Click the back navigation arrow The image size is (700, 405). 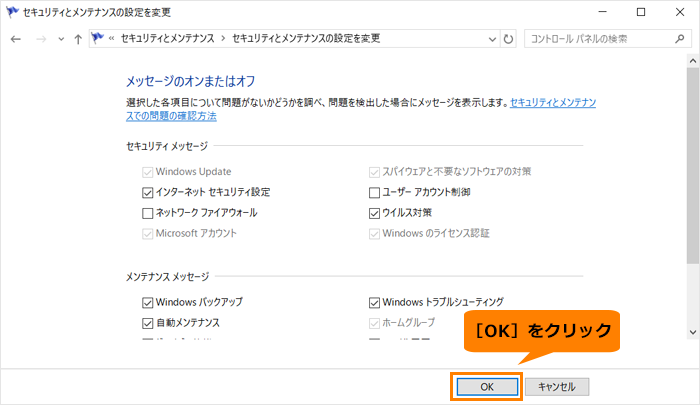tap(16, 39)
